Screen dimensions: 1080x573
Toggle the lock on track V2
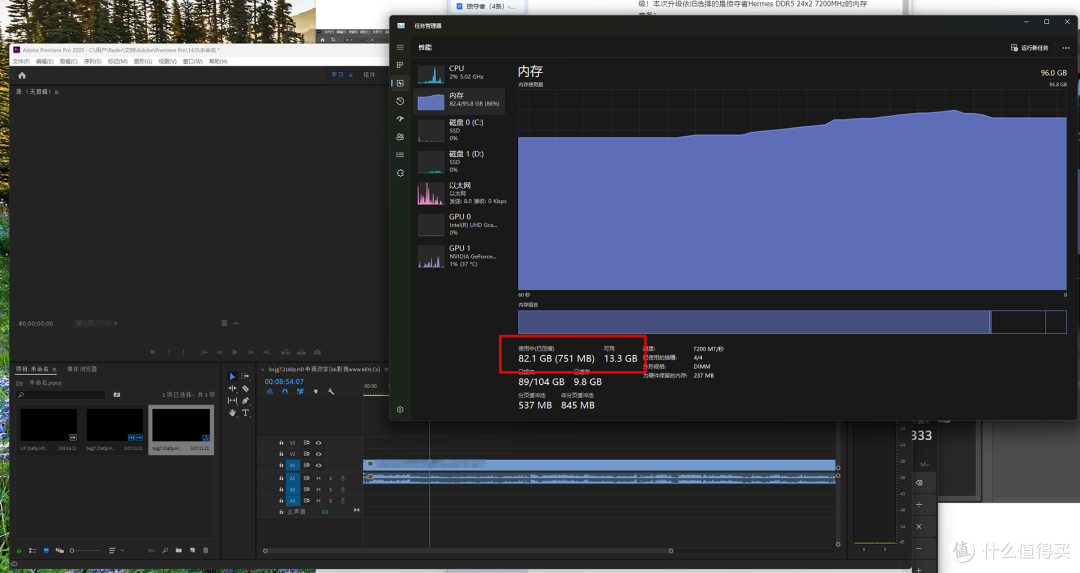point(281,454)
